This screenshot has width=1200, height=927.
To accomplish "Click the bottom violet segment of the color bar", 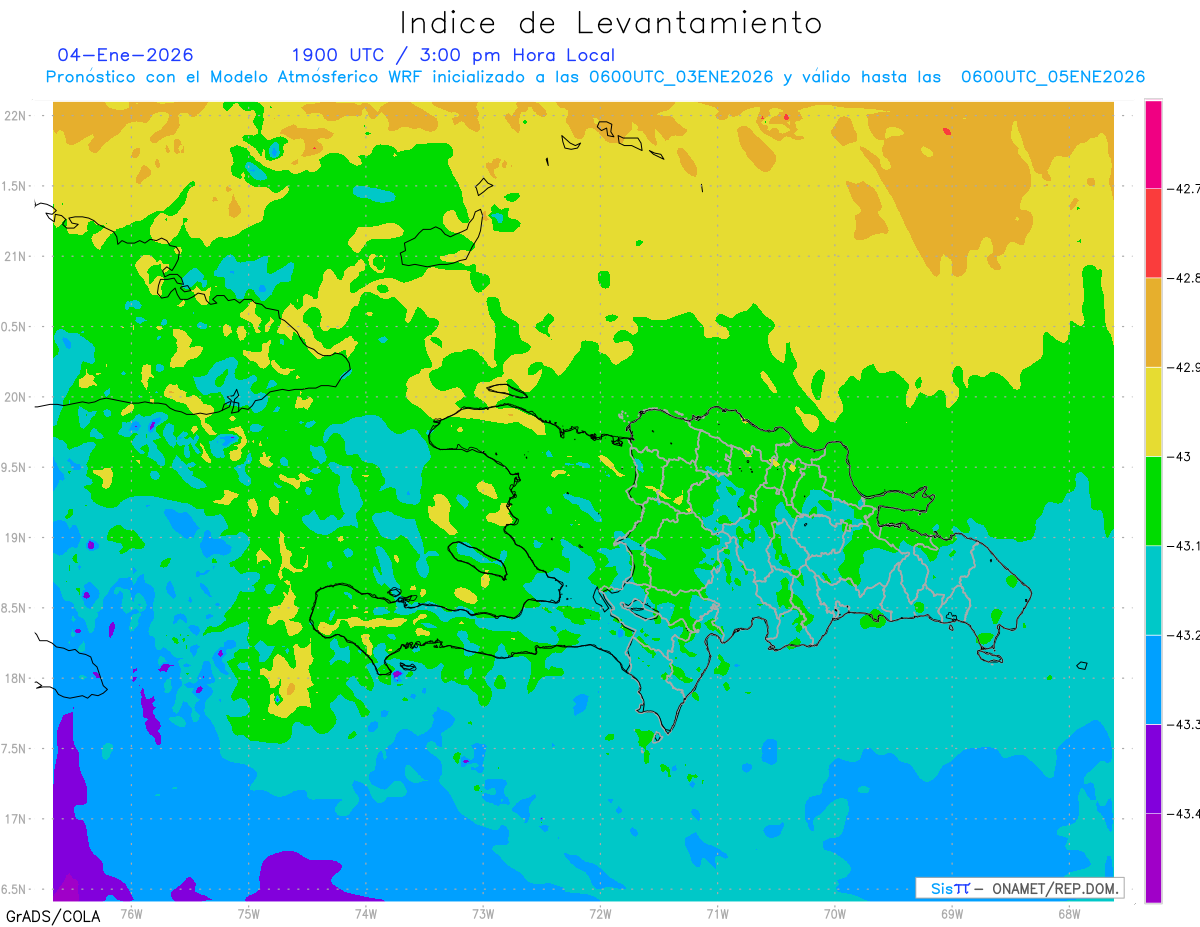I will pos(1153,857).
